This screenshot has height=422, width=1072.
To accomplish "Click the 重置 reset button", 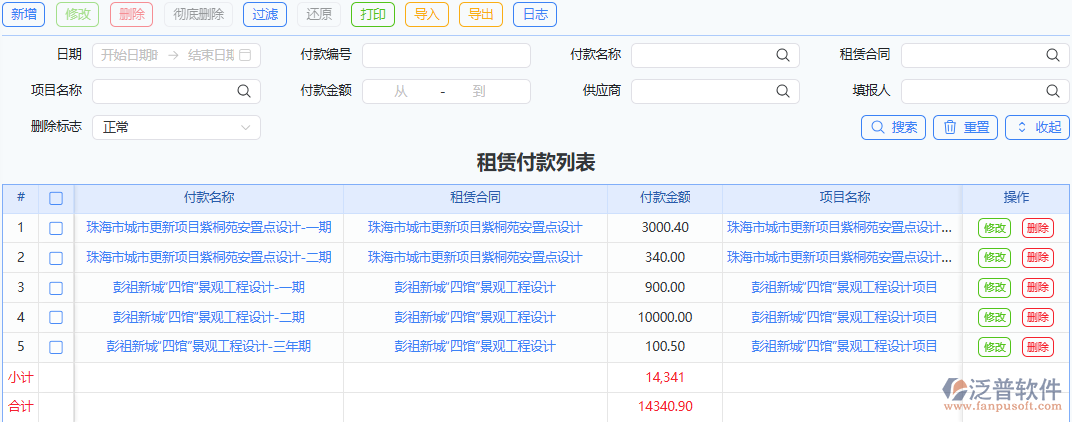I will 965,127.
